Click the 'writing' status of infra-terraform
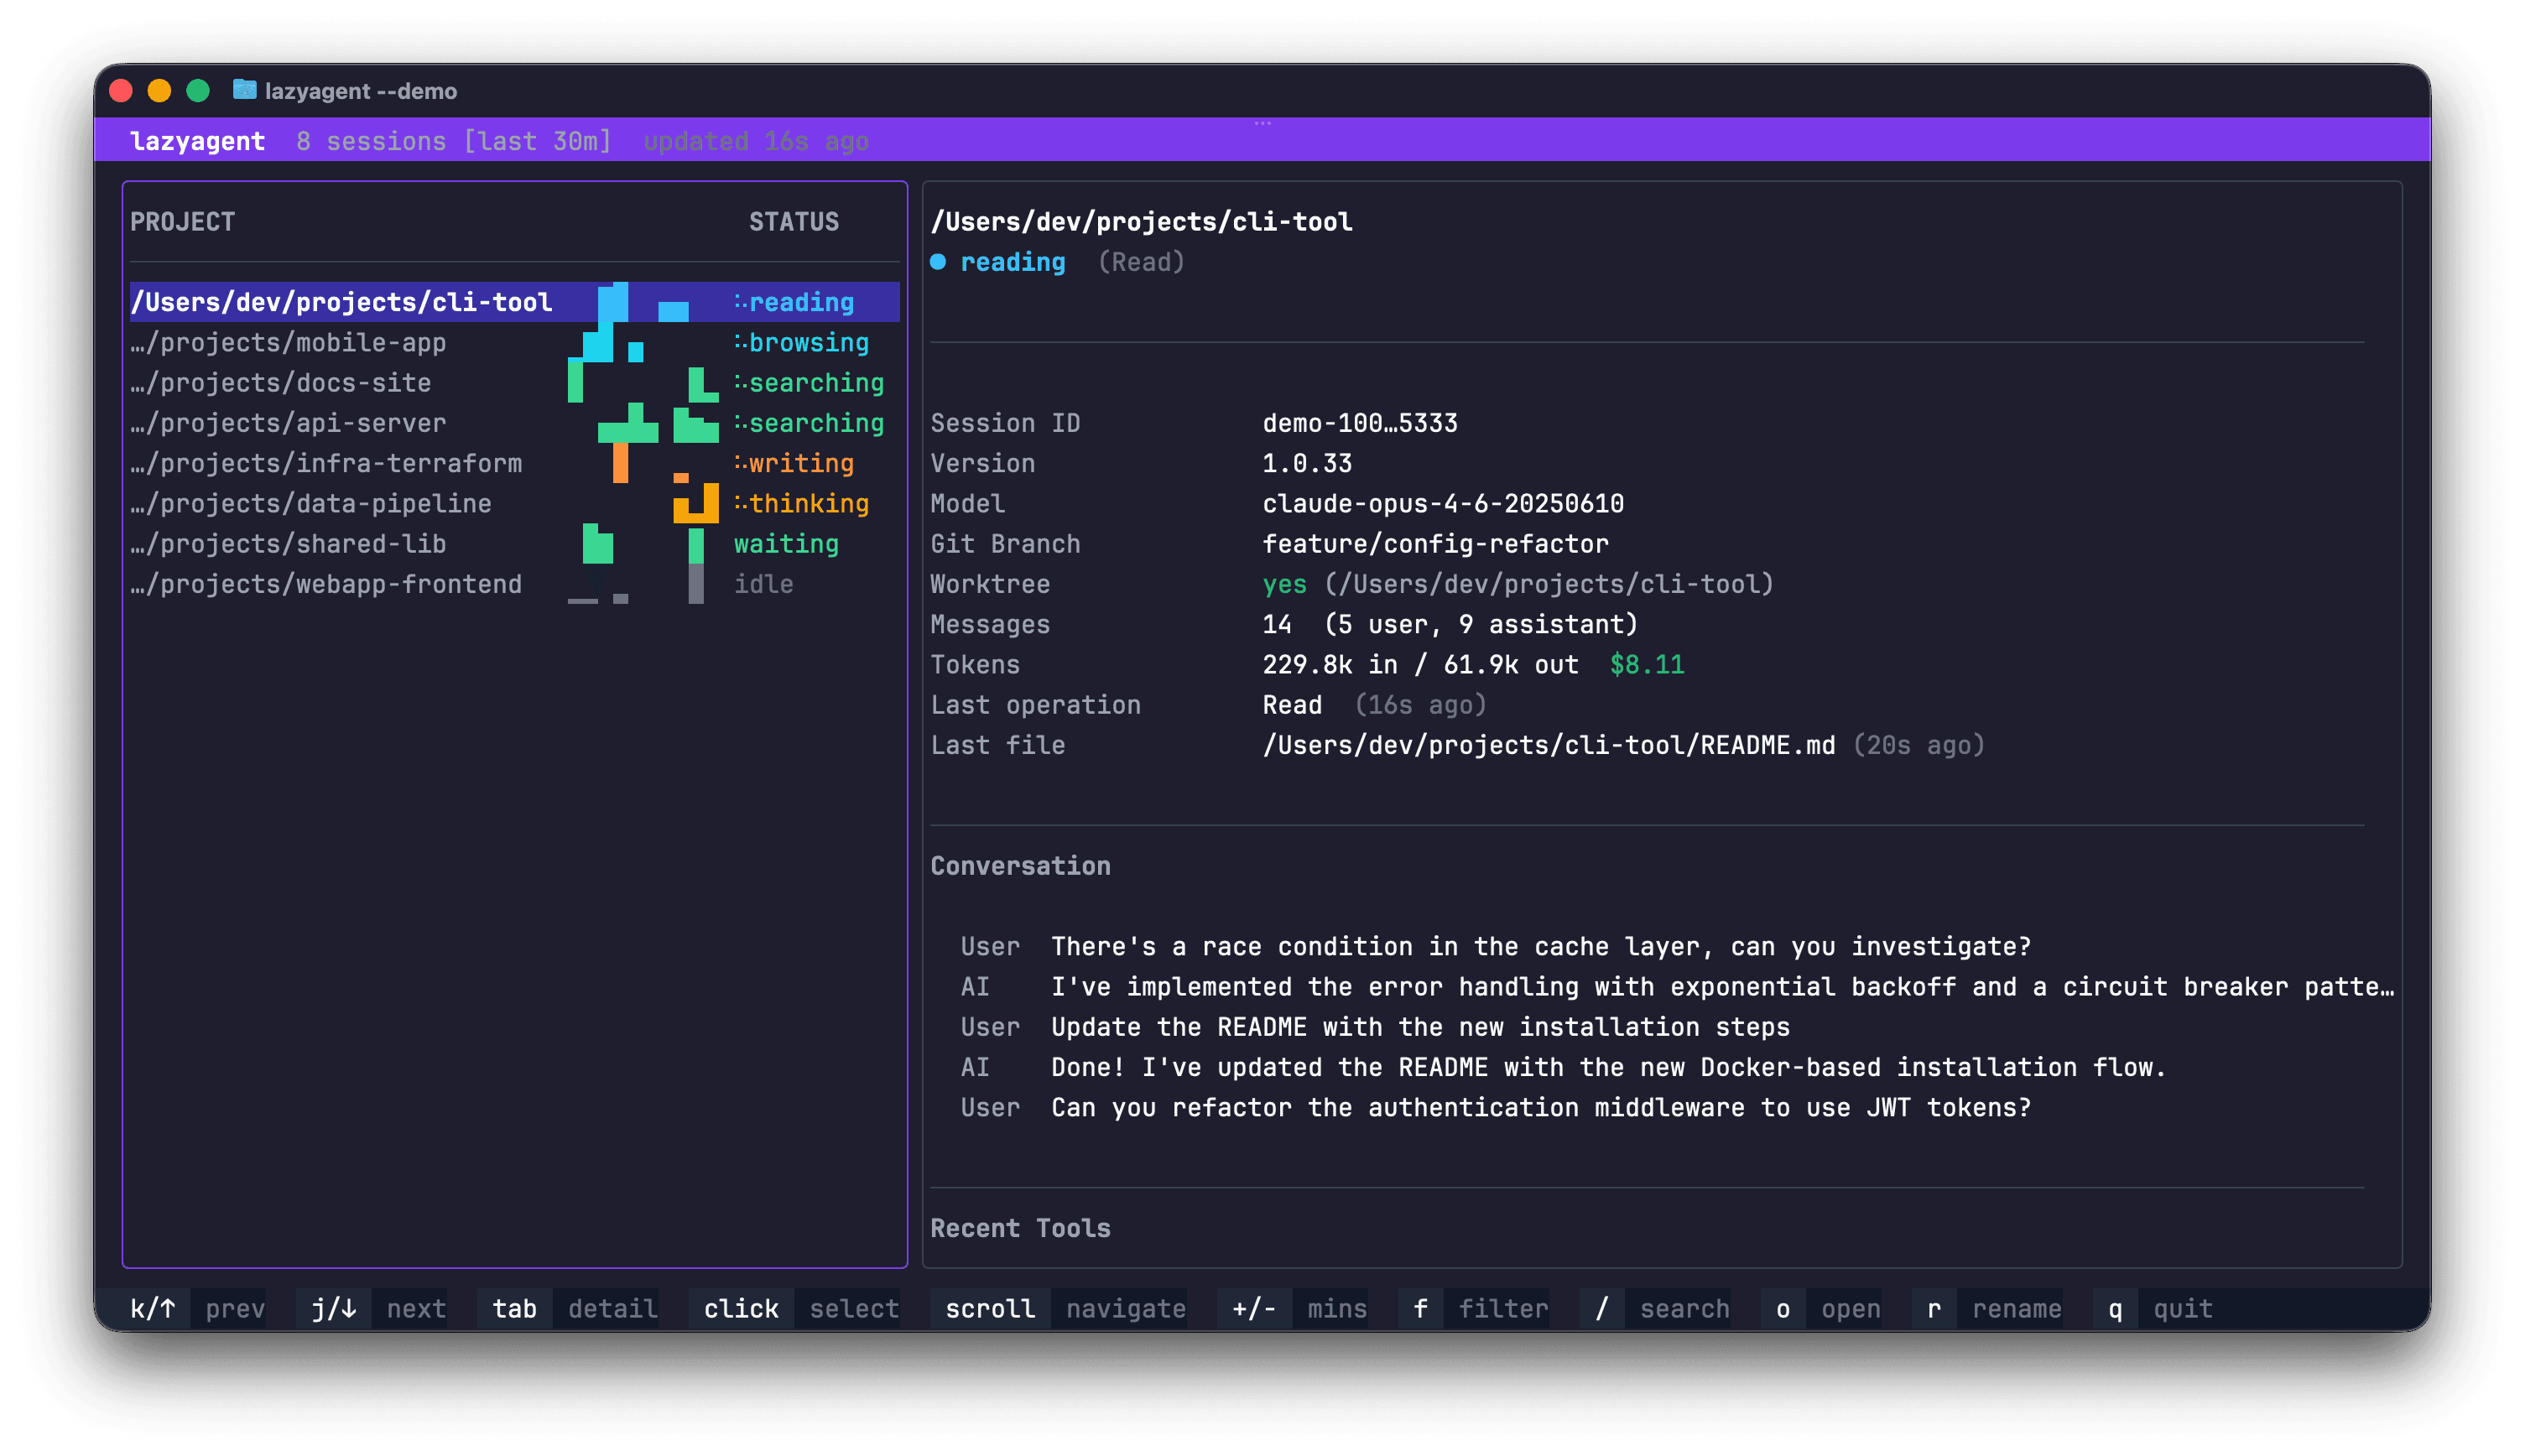2525x1456 pixels. [x=794, y=463]
